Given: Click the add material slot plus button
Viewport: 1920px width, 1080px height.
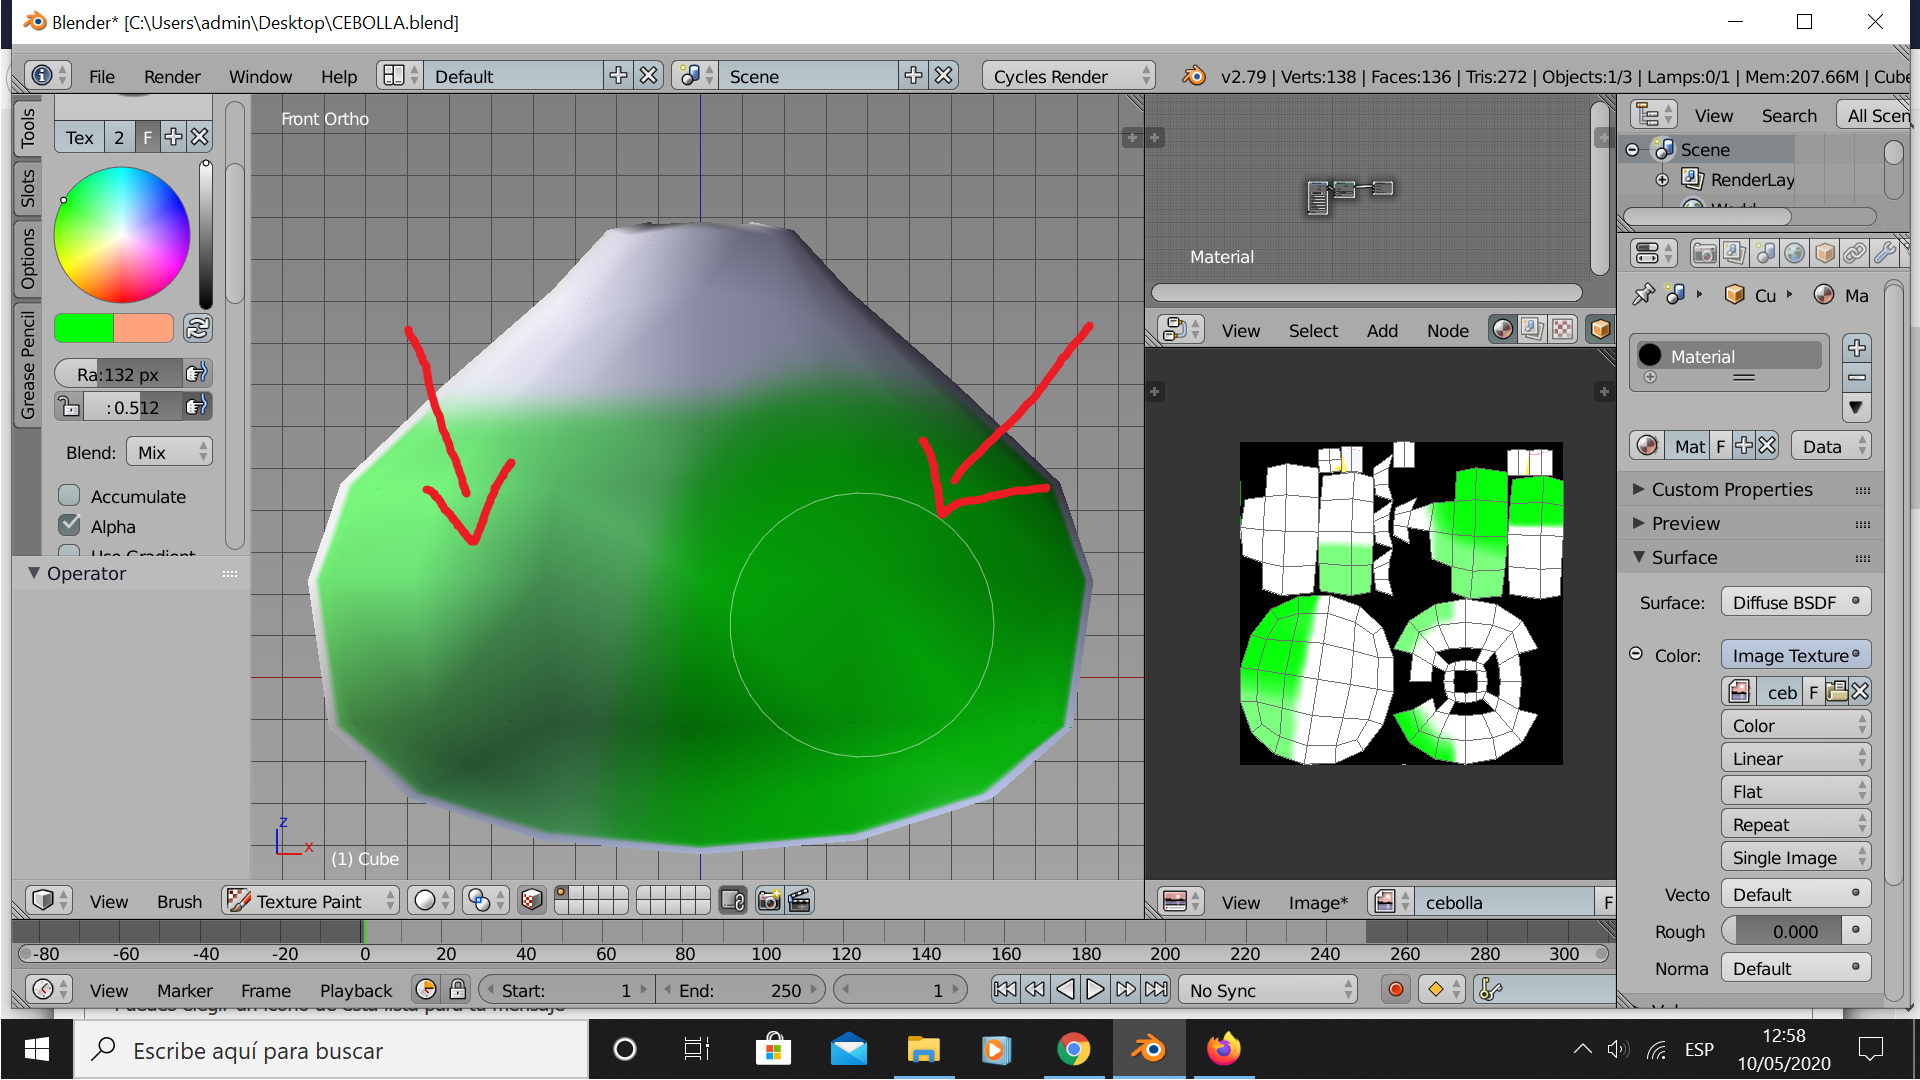Looking at the screenshot, I should pyautogui.click(x=1857, y=348).
